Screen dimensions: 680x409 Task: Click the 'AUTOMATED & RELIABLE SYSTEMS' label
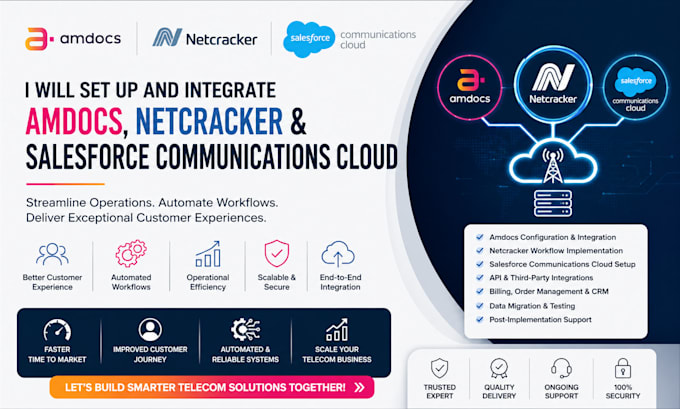click(x=245, y=354)
